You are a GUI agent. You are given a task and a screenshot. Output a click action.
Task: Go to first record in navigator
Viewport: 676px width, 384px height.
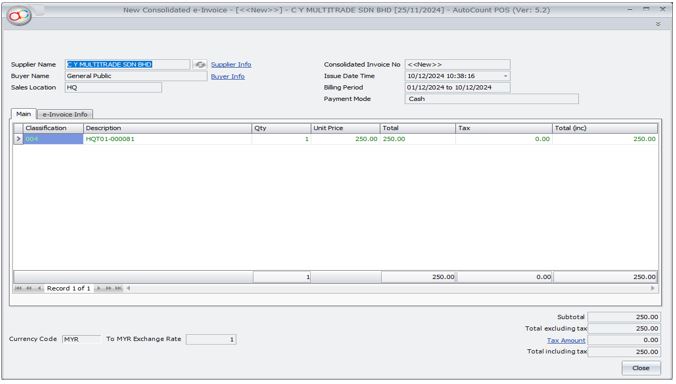[19, 288]
